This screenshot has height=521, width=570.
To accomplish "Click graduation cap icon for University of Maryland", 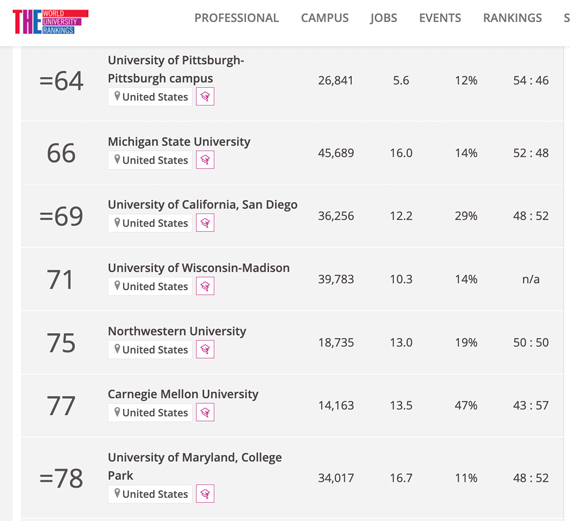I will [205, 494].
